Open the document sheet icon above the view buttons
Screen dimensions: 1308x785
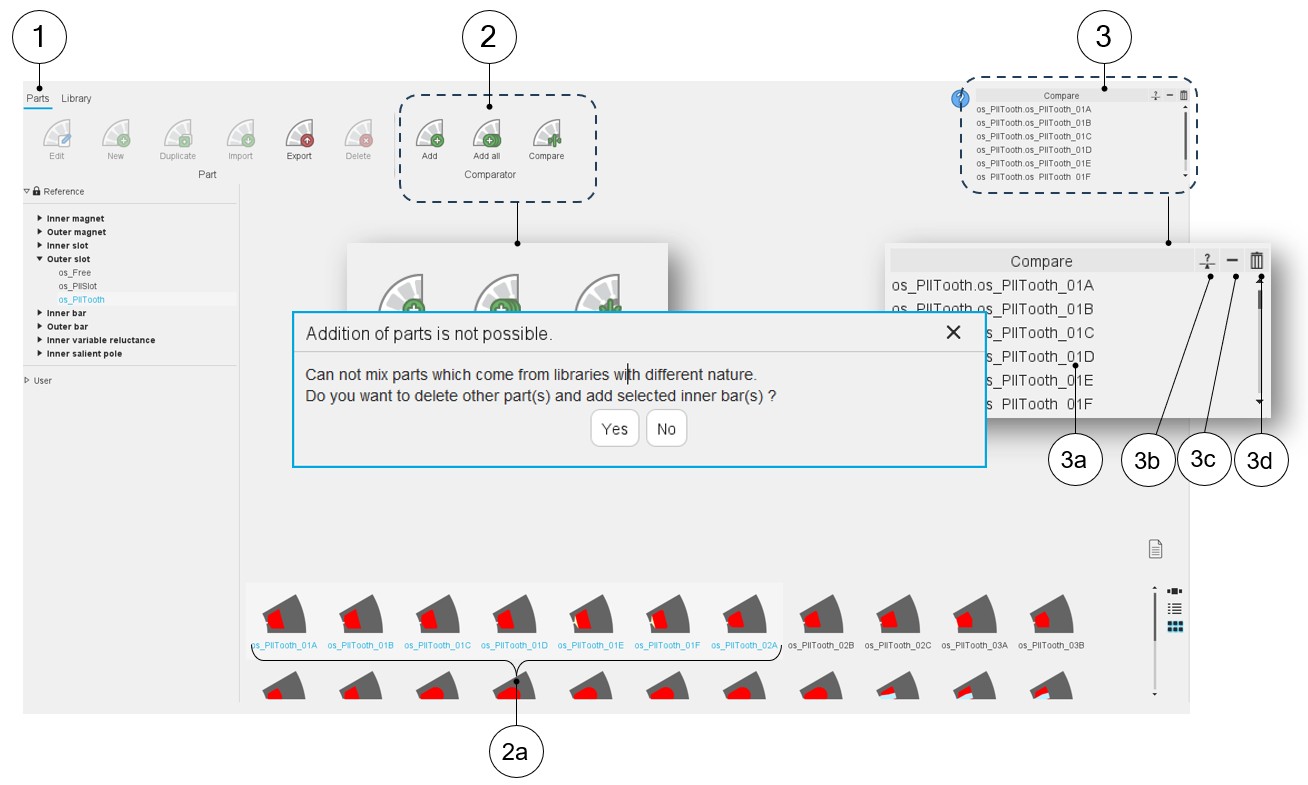(1155, 548)
